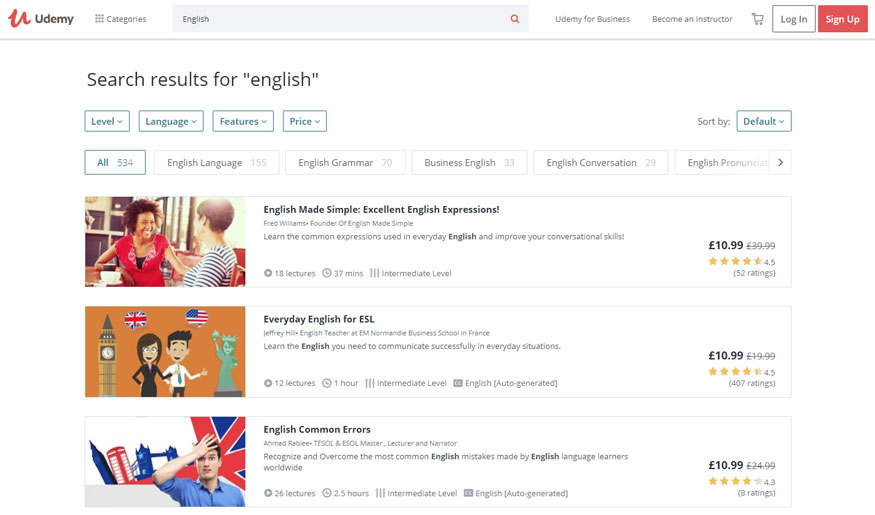The width and height of the screenshot is (875, 515).
Task: Open the Sort by Default dropdown
Action: [x=763, y=121]
